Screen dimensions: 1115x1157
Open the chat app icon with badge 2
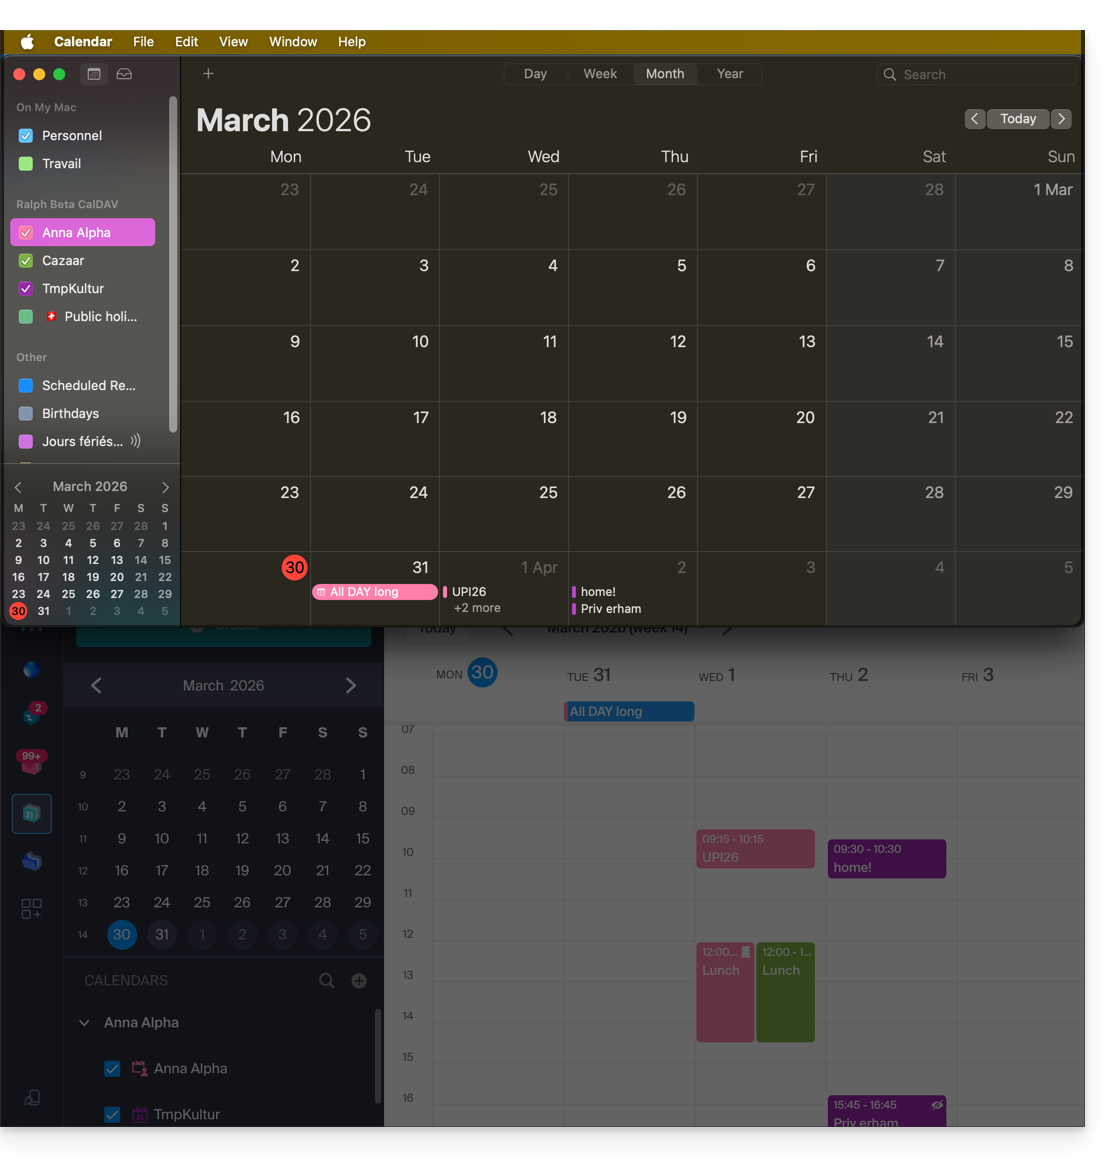click(x=32, y=714)
